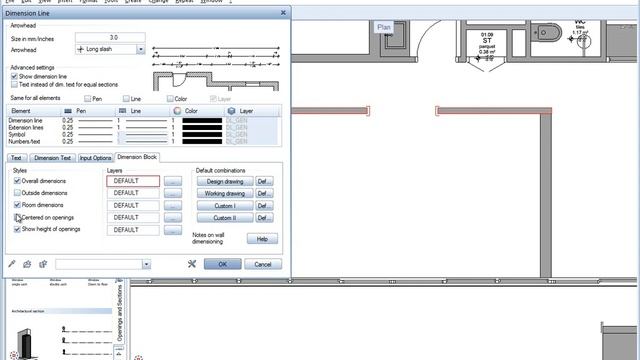Click the Layer column header icon
This screenshot has width=640, height=360.
click(231, 111)
